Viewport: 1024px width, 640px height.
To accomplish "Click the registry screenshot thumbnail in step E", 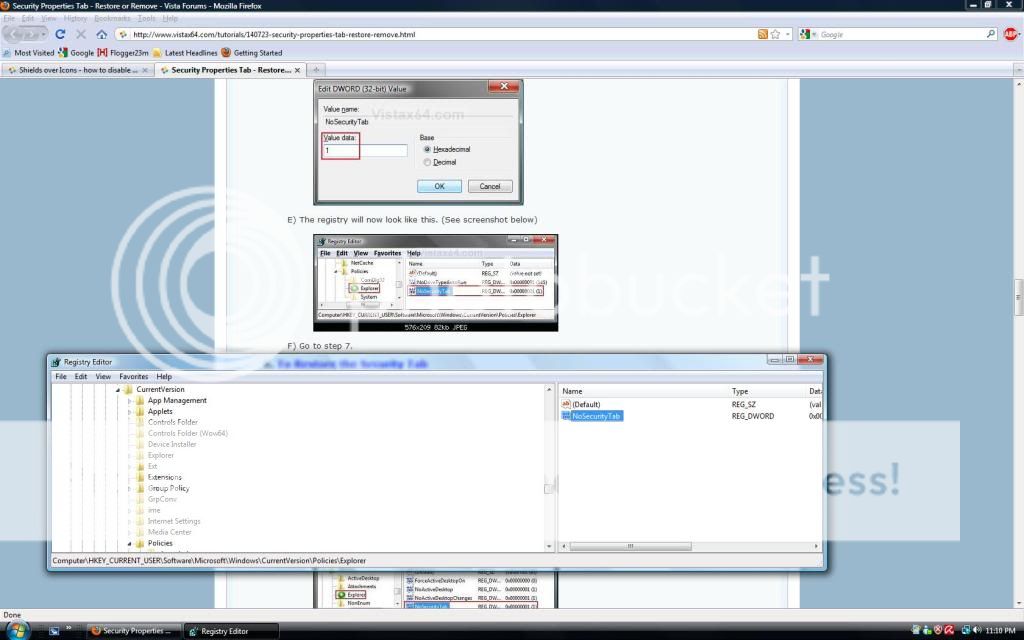I will 436,283.
